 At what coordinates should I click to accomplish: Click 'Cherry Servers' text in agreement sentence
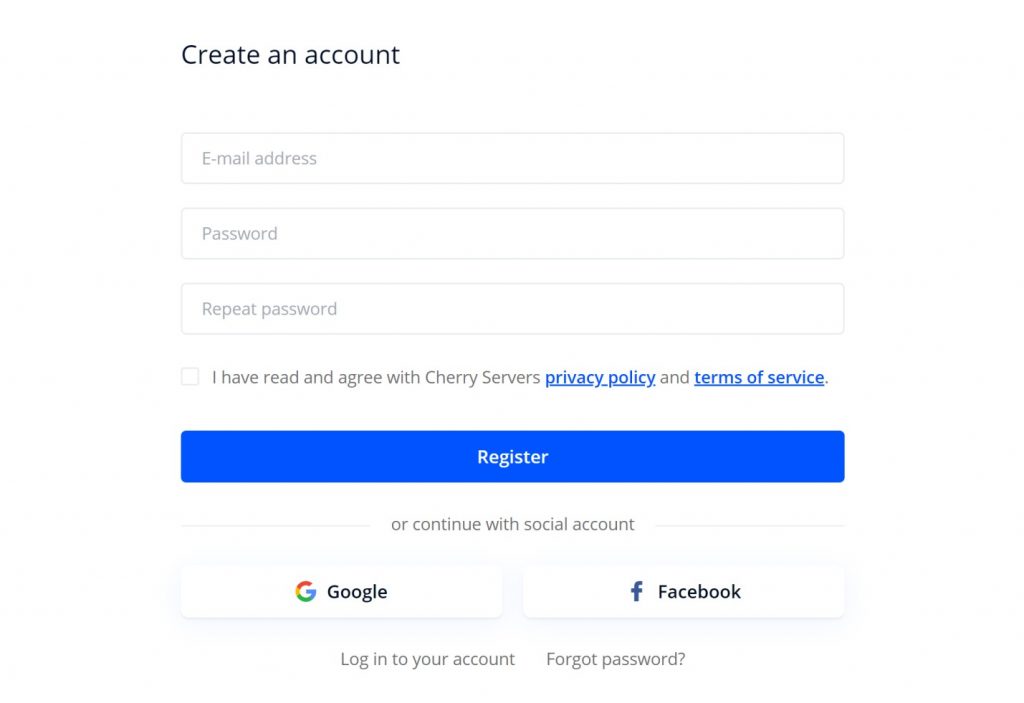tap(483, 378)
